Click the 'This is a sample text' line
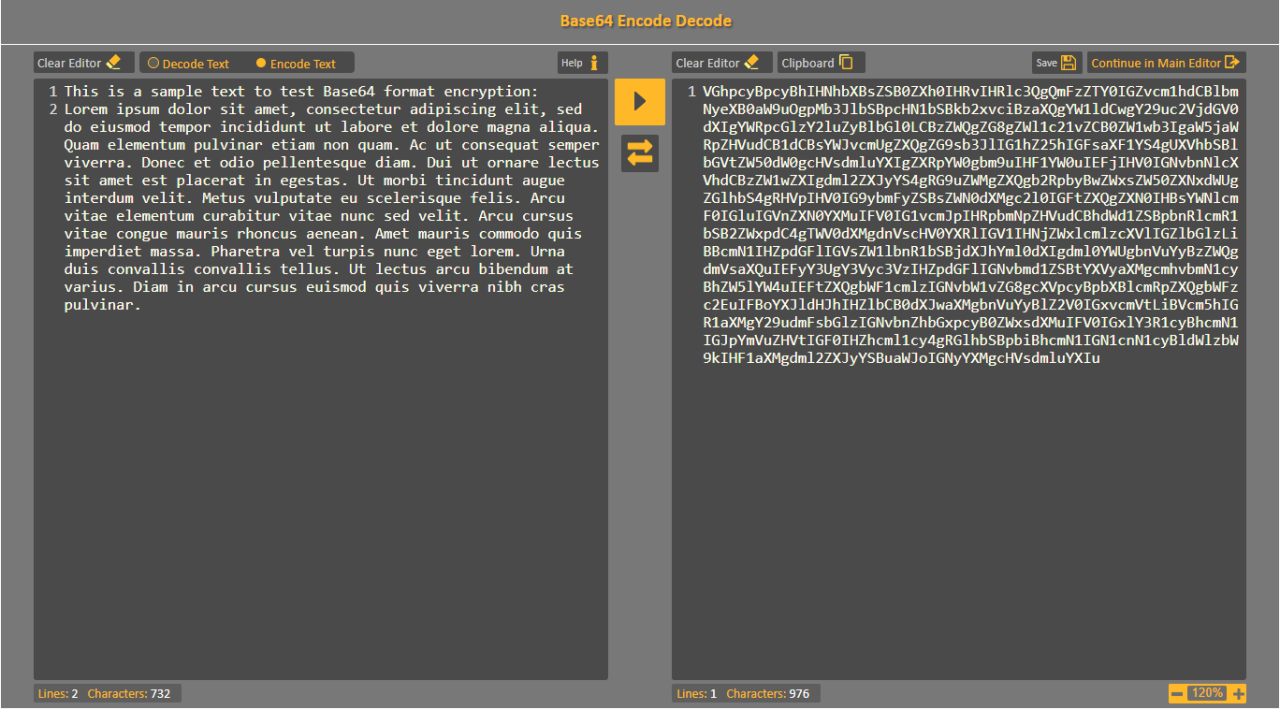The image size is (1280, 710). (x=301, y=92)
